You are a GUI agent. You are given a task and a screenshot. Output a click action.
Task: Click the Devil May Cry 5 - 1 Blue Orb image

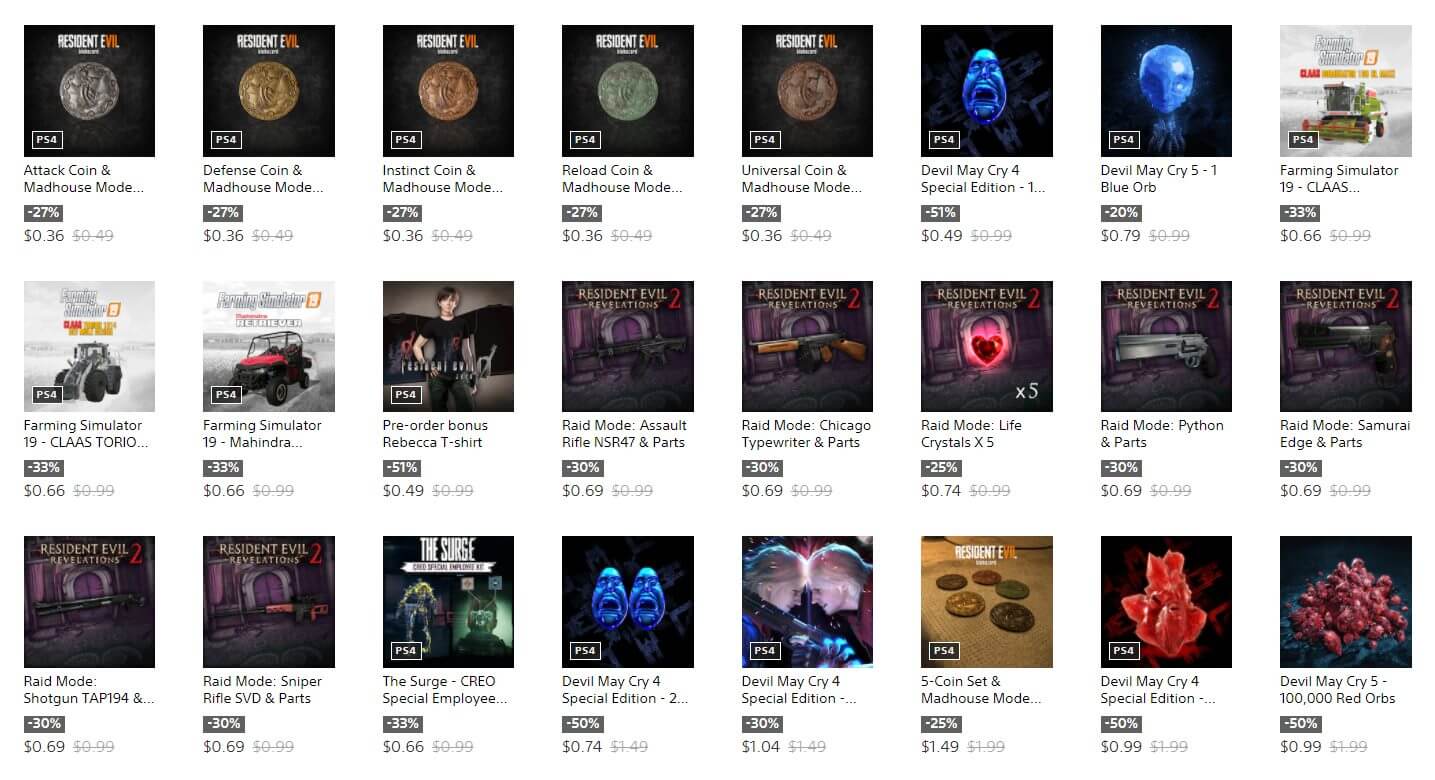[x=1166, y=91]
